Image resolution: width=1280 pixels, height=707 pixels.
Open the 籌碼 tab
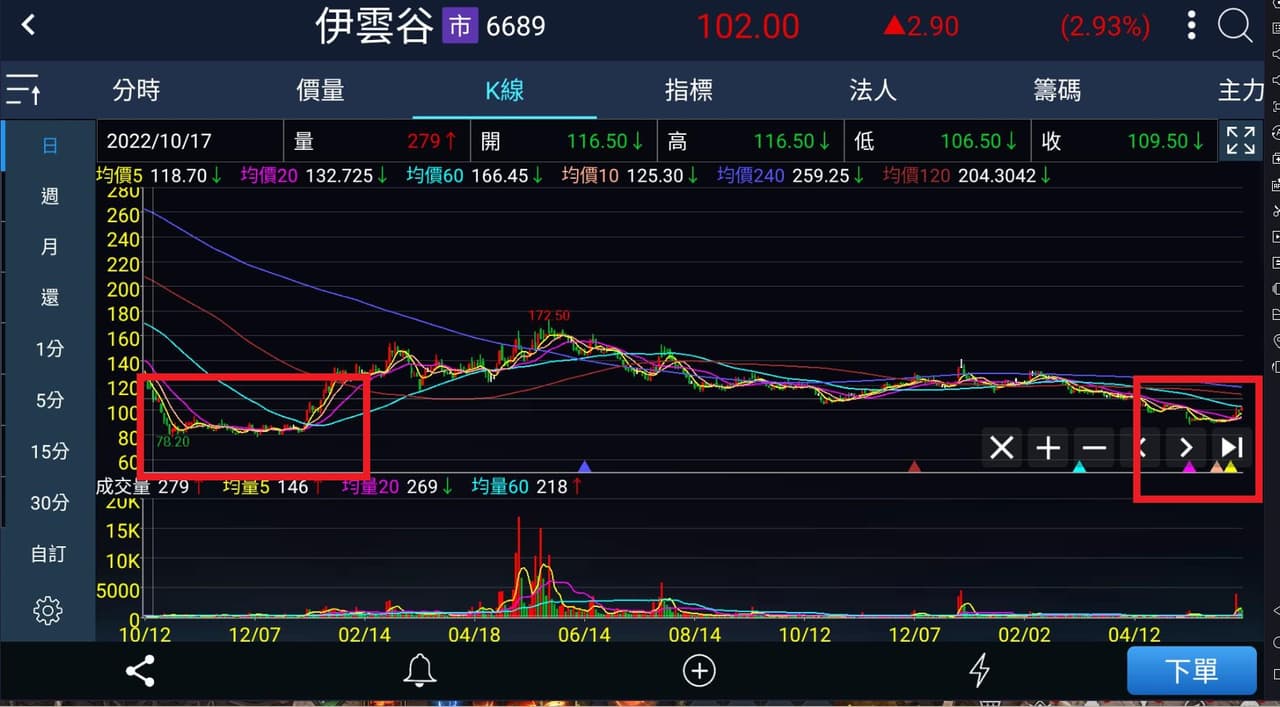(x=1057, y=91)
